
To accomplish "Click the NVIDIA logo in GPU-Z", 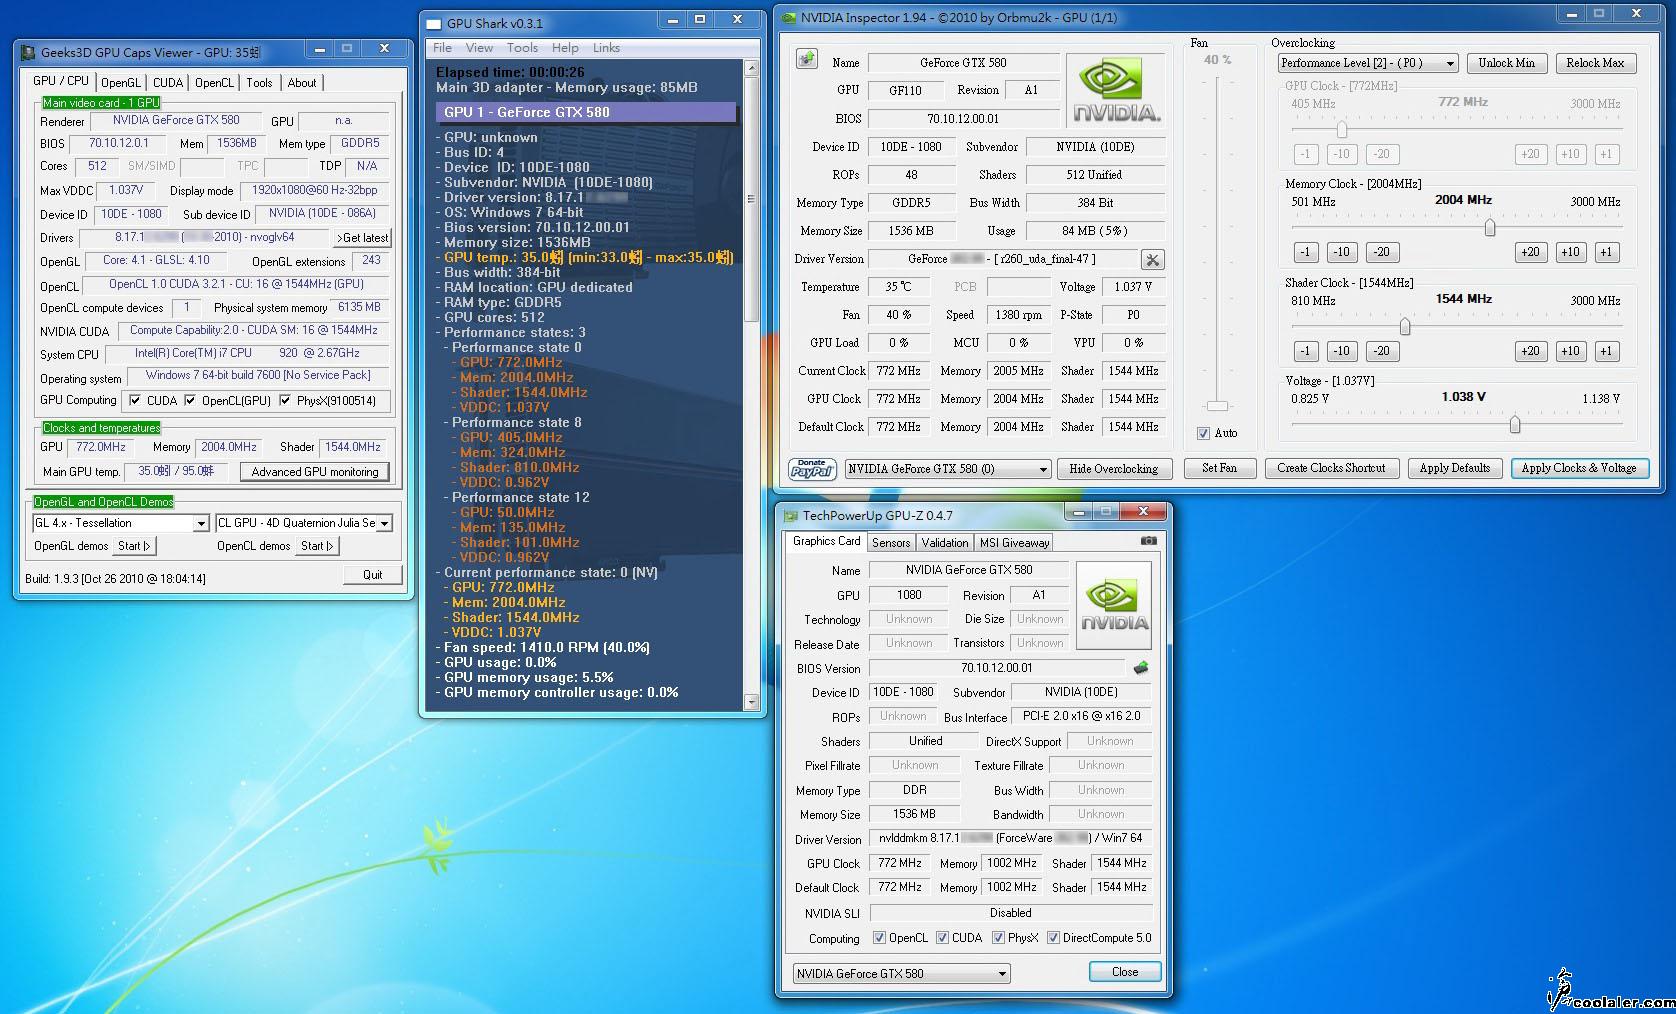I will (x=1113, y=605).
